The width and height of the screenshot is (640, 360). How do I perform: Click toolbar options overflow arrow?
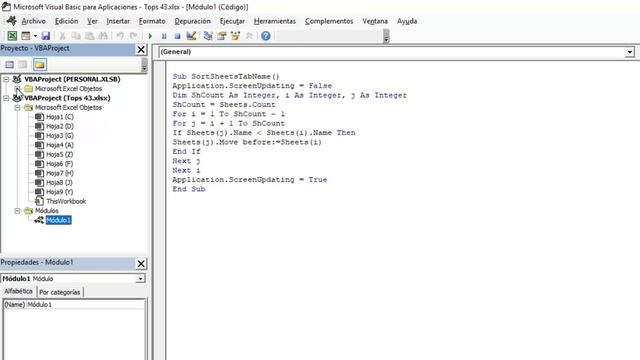coord(386,37)
